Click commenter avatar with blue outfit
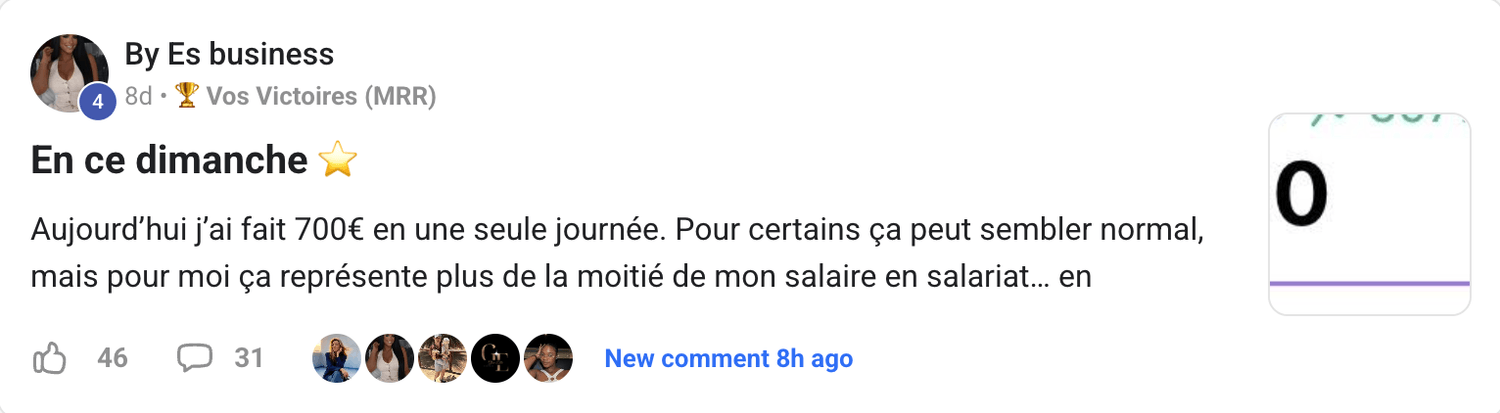 pyautogui.click(x=336, y=358)
